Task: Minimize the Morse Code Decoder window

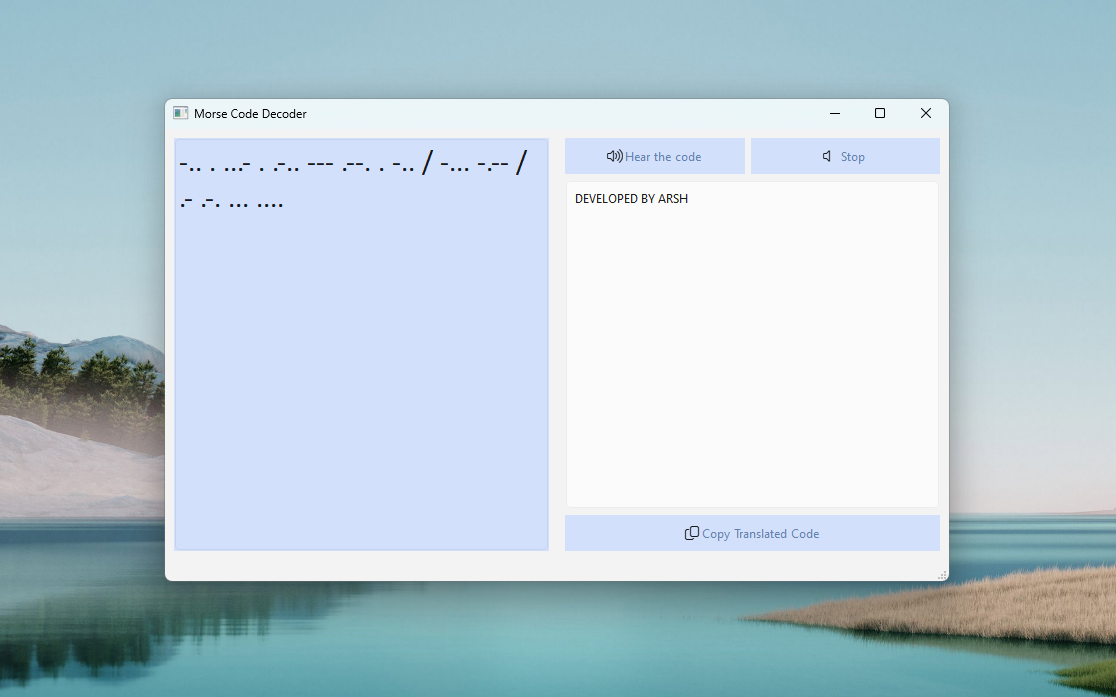Action: [x=835, y=113]
